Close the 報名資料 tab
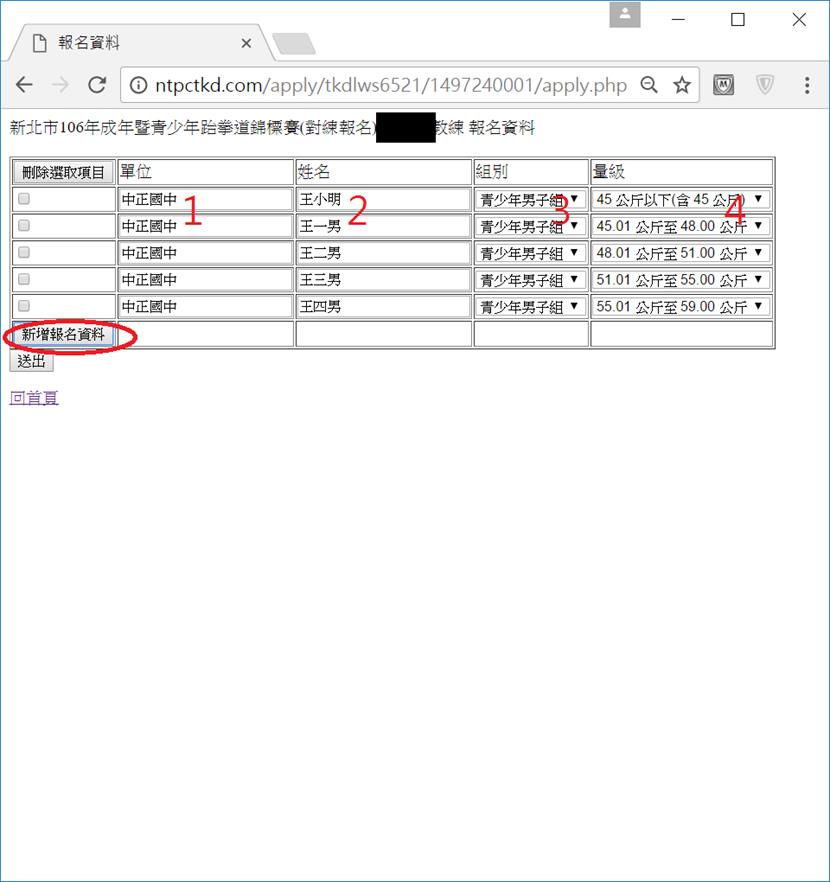This screenshot has height=882, width=830. 246,43
